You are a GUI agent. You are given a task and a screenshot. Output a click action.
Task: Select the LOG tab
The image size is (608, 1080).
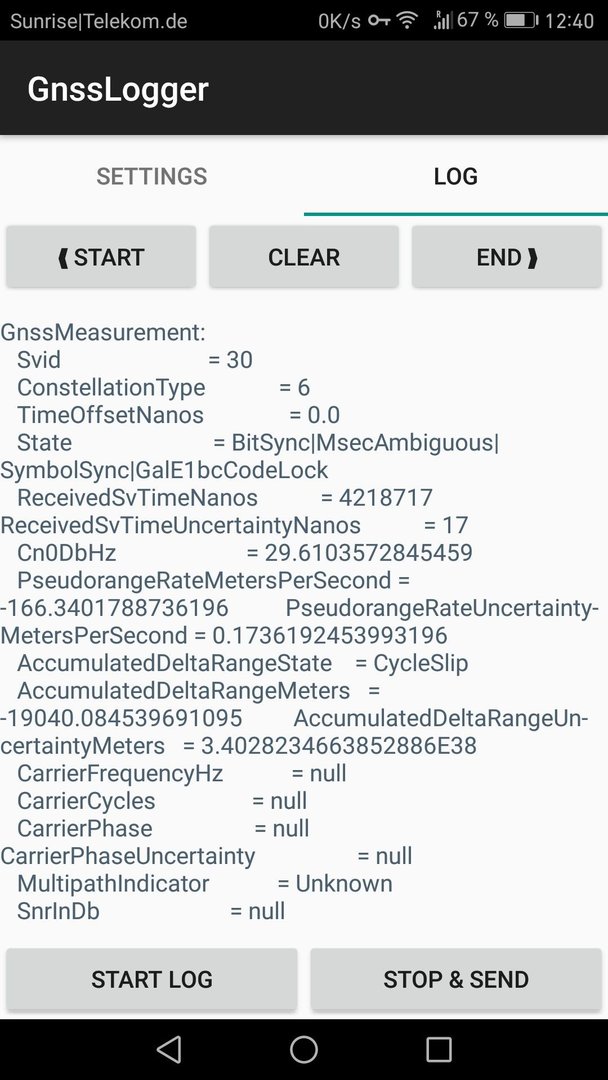[x=456, y=176]
